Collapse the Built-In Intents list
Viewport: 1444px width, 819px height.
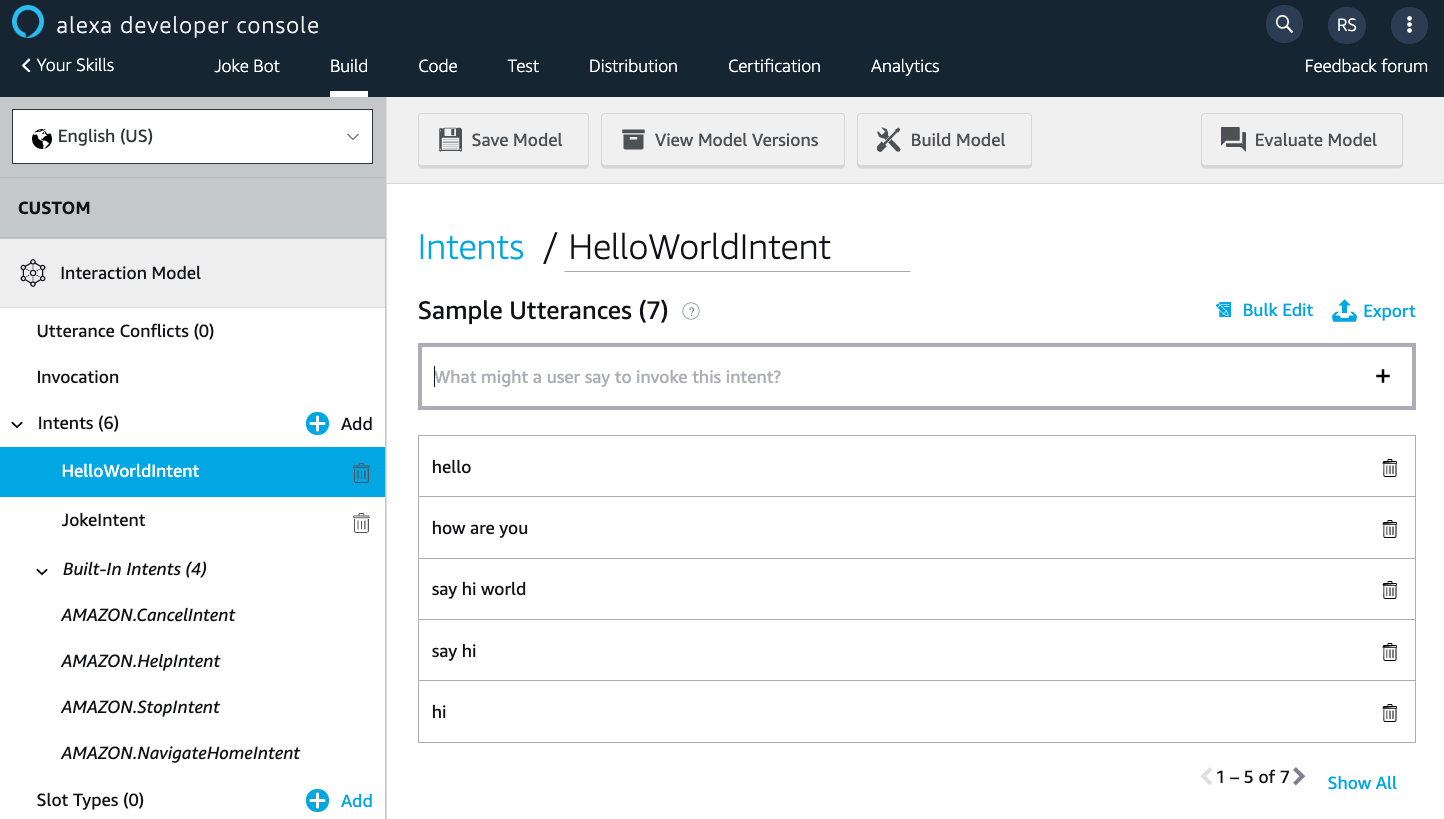coord(41,571)
